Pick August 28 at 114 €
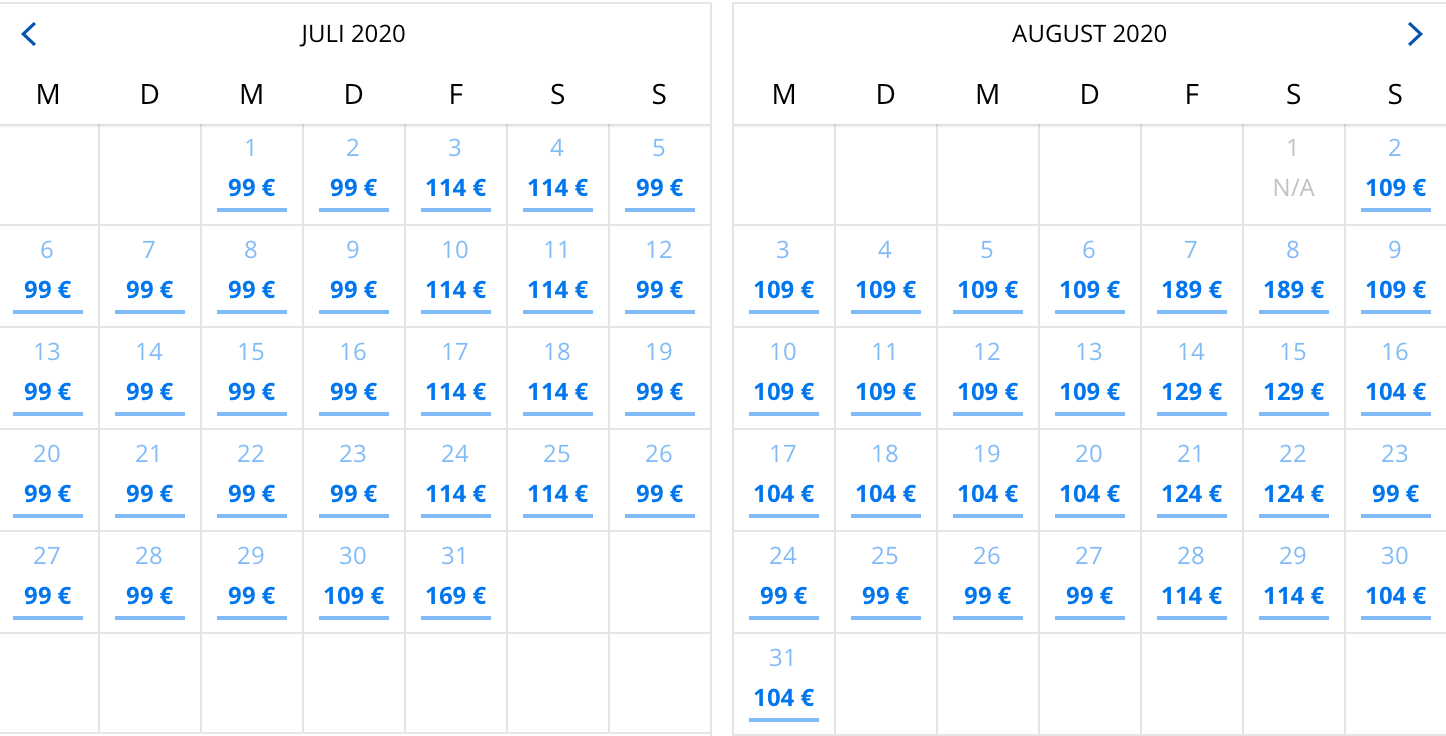Screen dimensions: 1446x736 coord(1191,583)
